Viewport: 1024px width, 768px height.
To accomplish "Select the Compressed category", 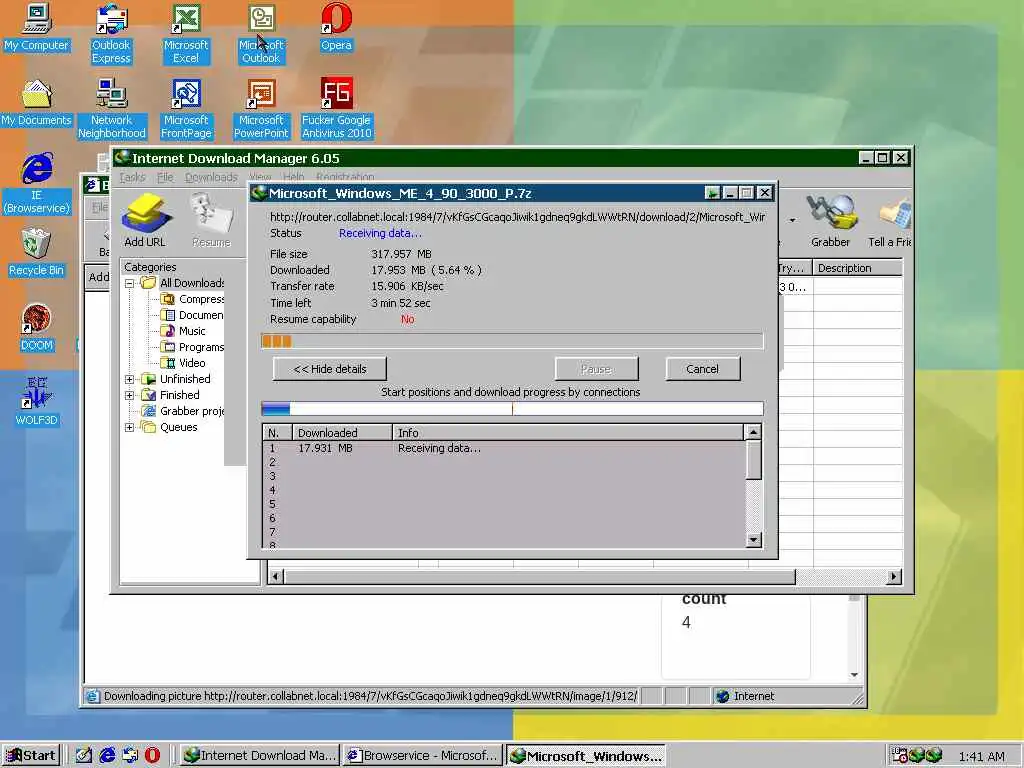I will click(192, 299).
